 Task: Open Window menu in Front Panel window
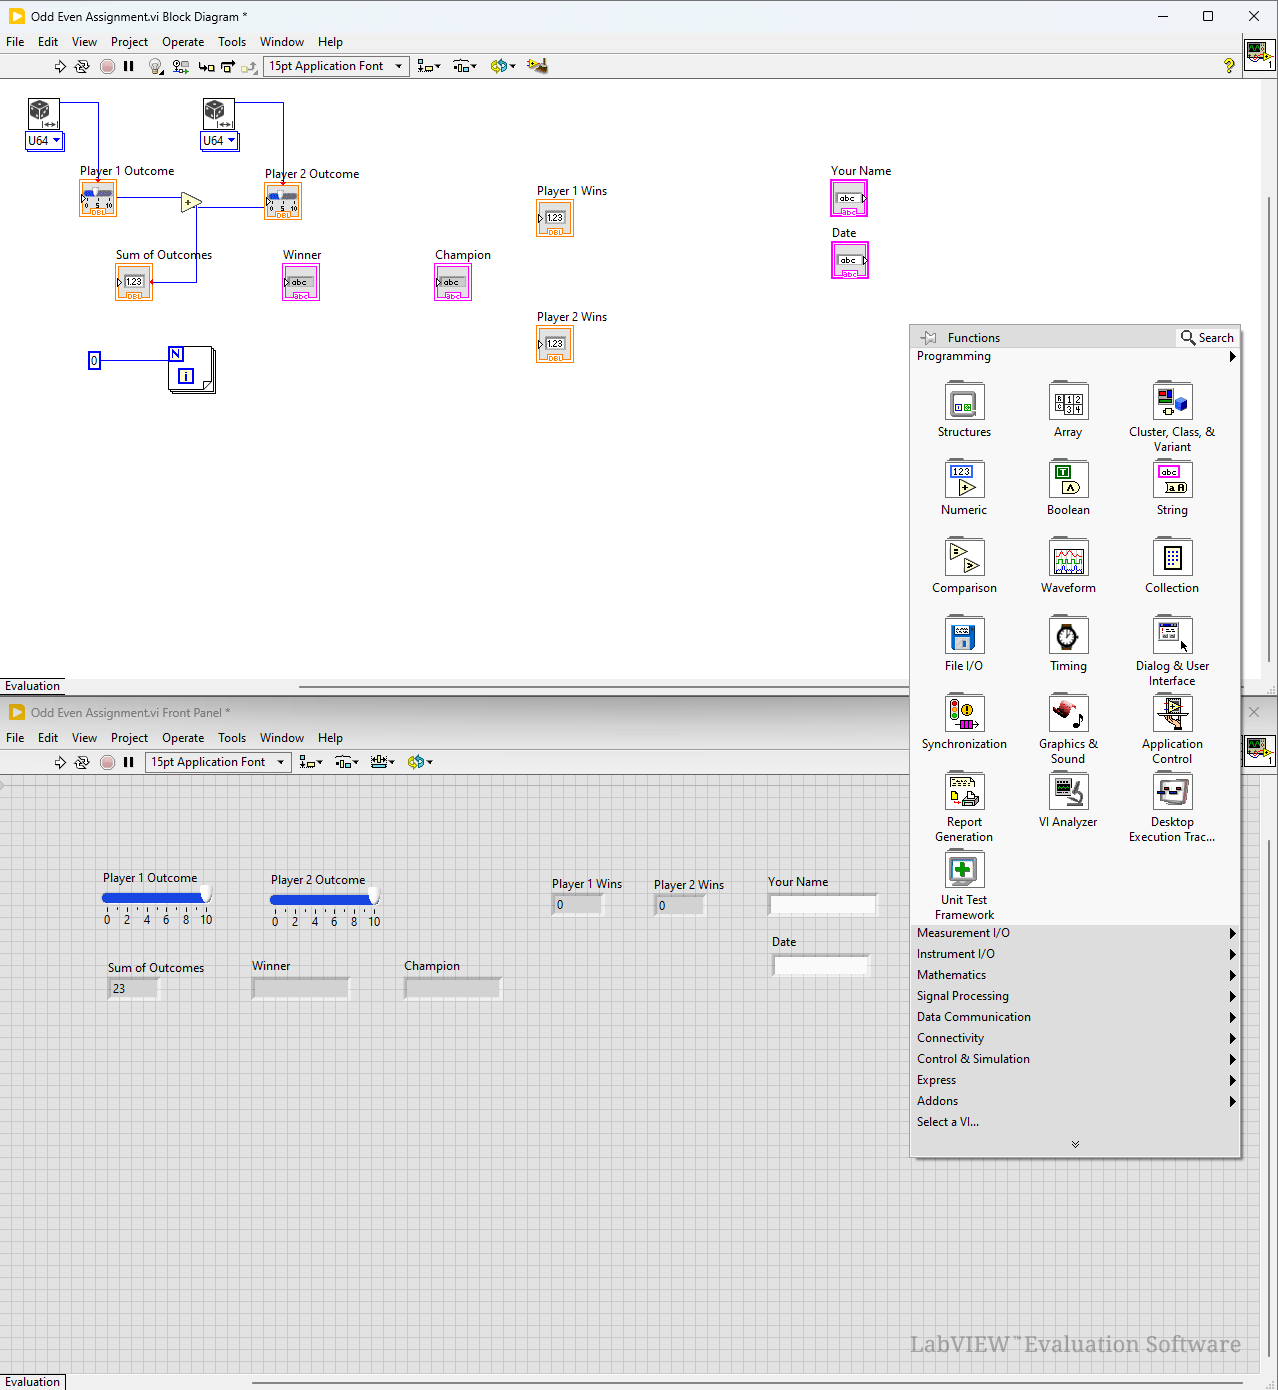282,738
